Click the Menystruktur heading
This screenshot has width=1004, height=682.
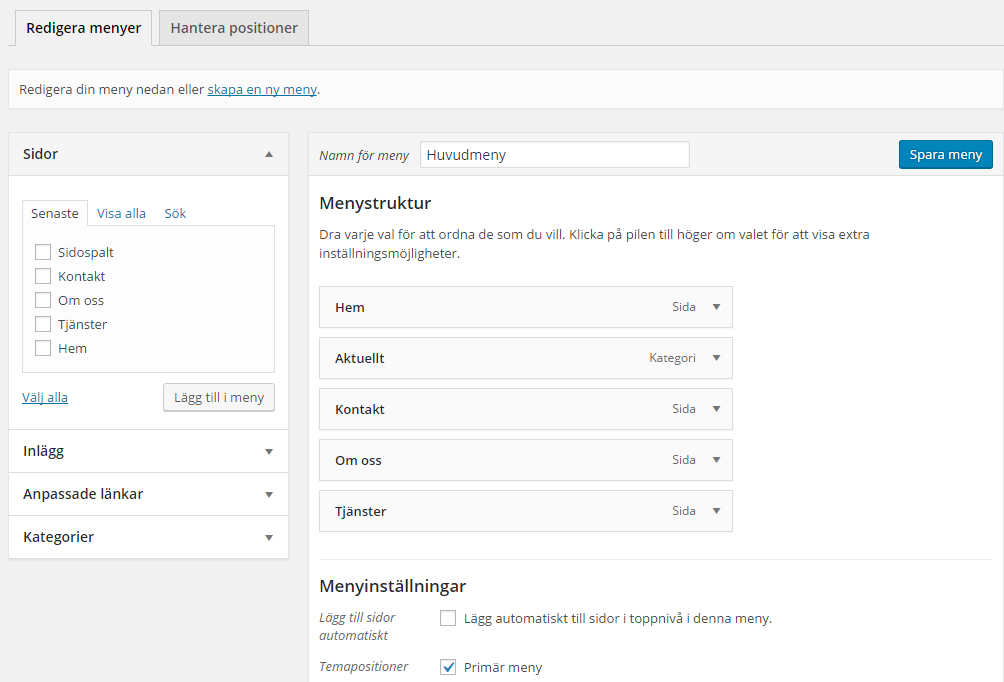(x=375, y=203)
